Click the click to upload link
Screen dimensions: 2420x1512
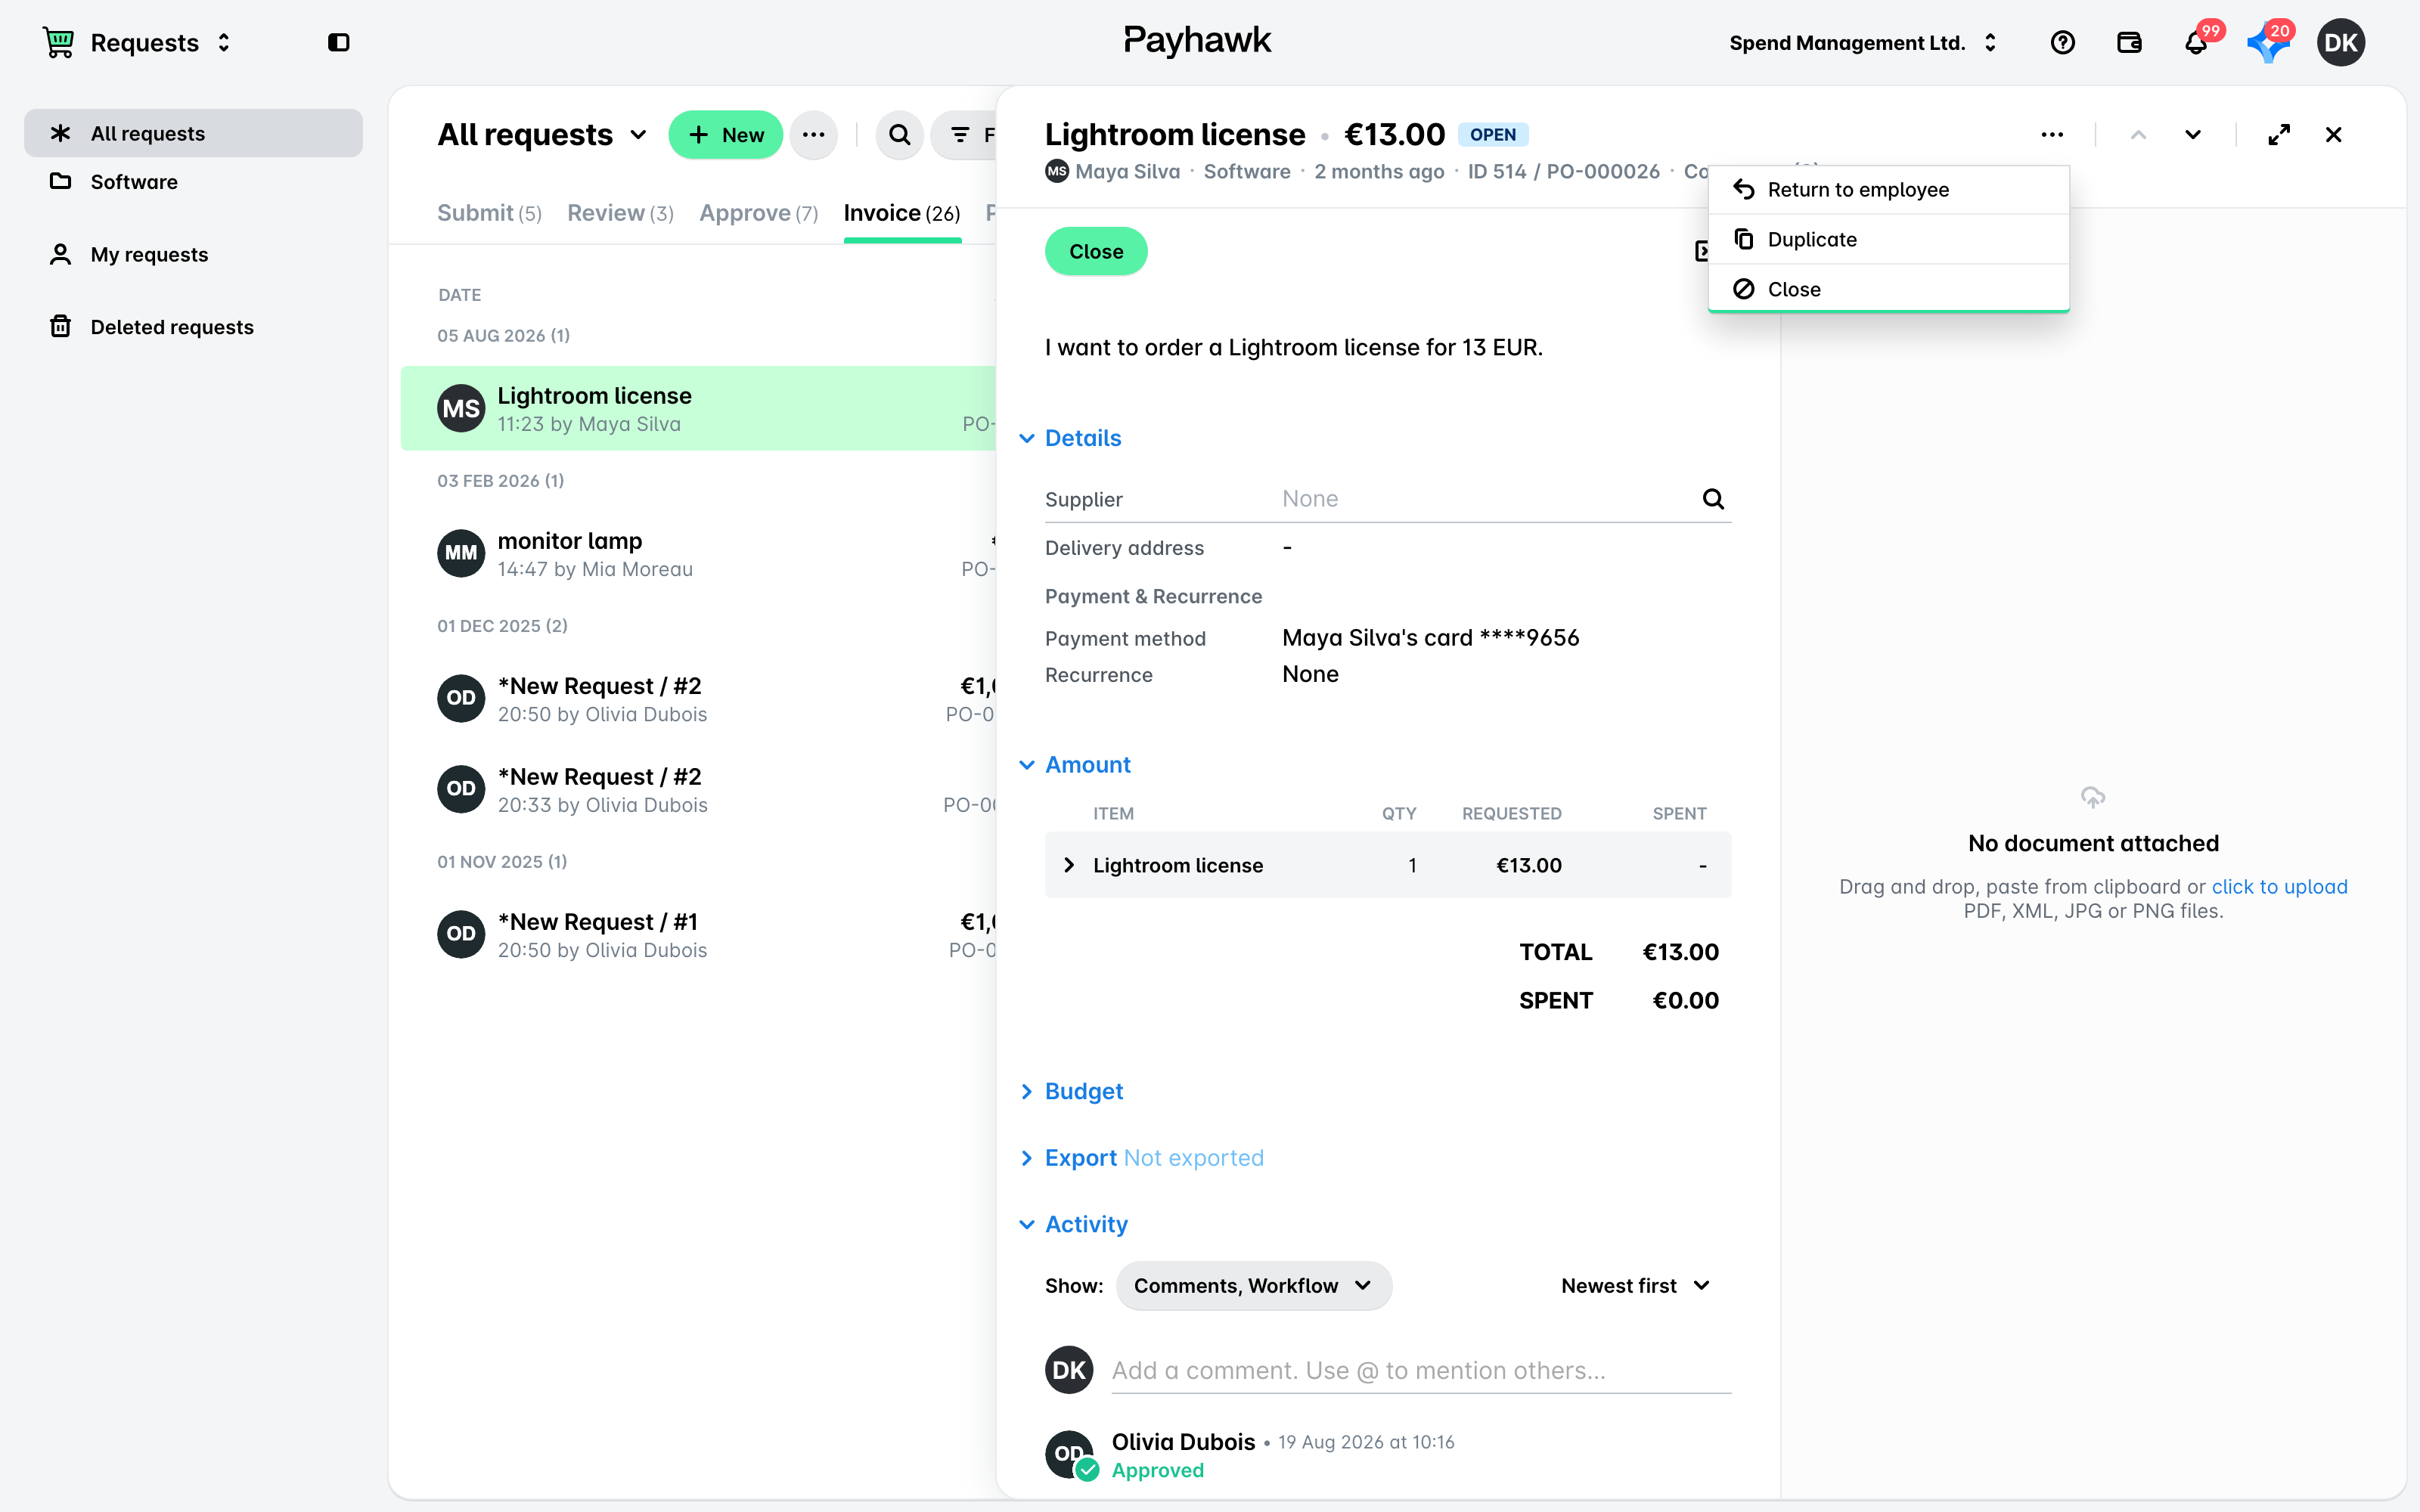2279,886
